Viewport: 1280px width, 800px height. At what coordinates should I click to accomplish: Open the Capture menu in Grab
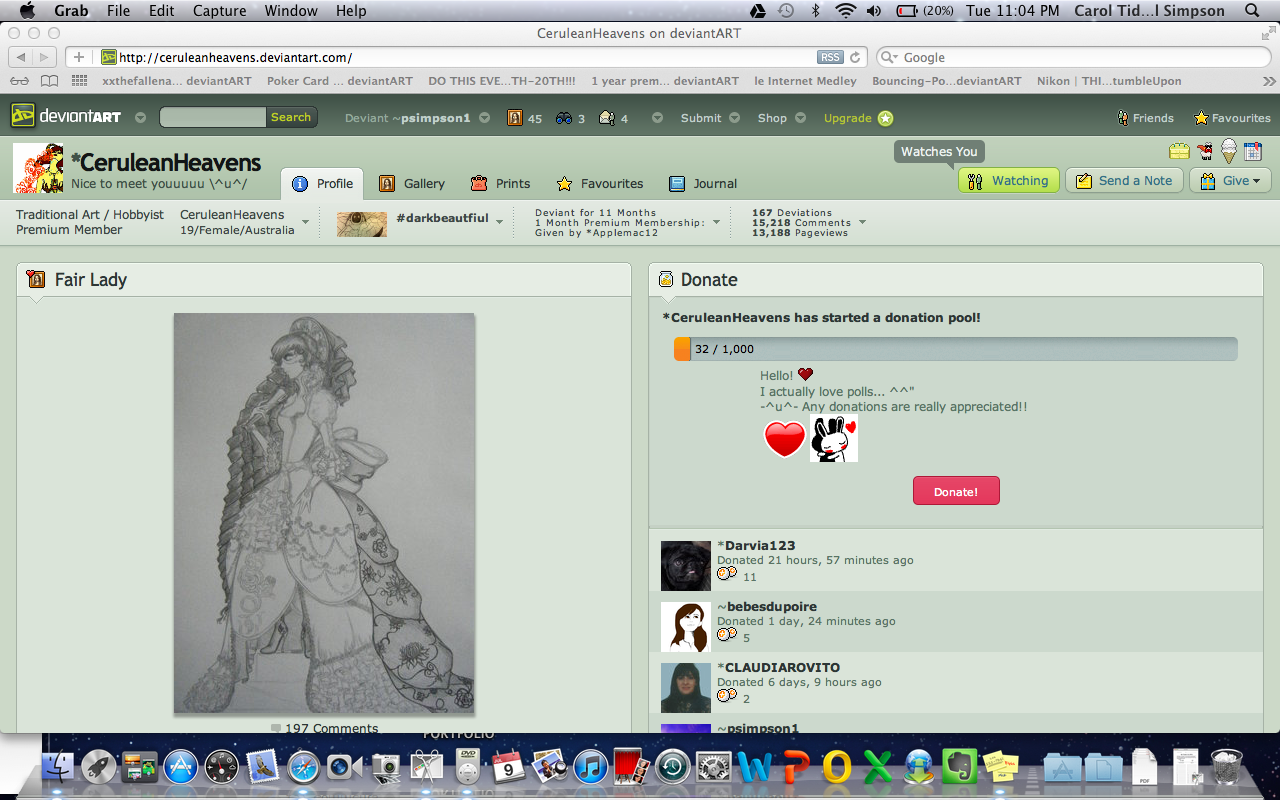coord(219,11)
